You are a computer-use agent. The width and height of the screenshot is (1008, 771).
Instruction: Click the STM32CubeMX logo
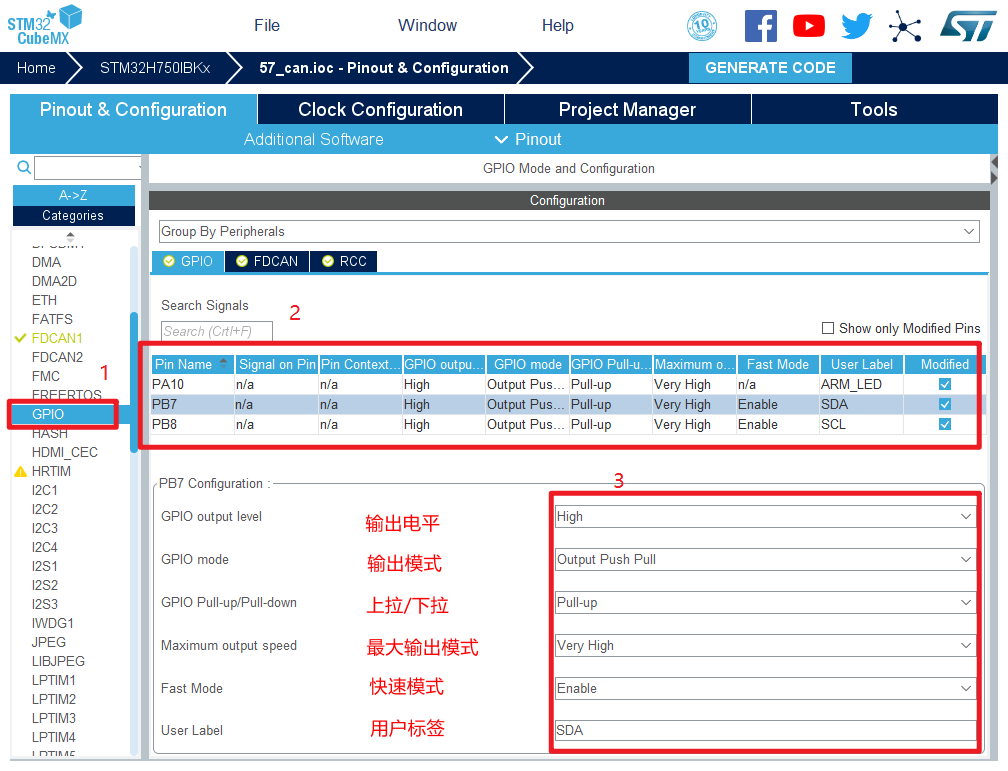[45, 24]
